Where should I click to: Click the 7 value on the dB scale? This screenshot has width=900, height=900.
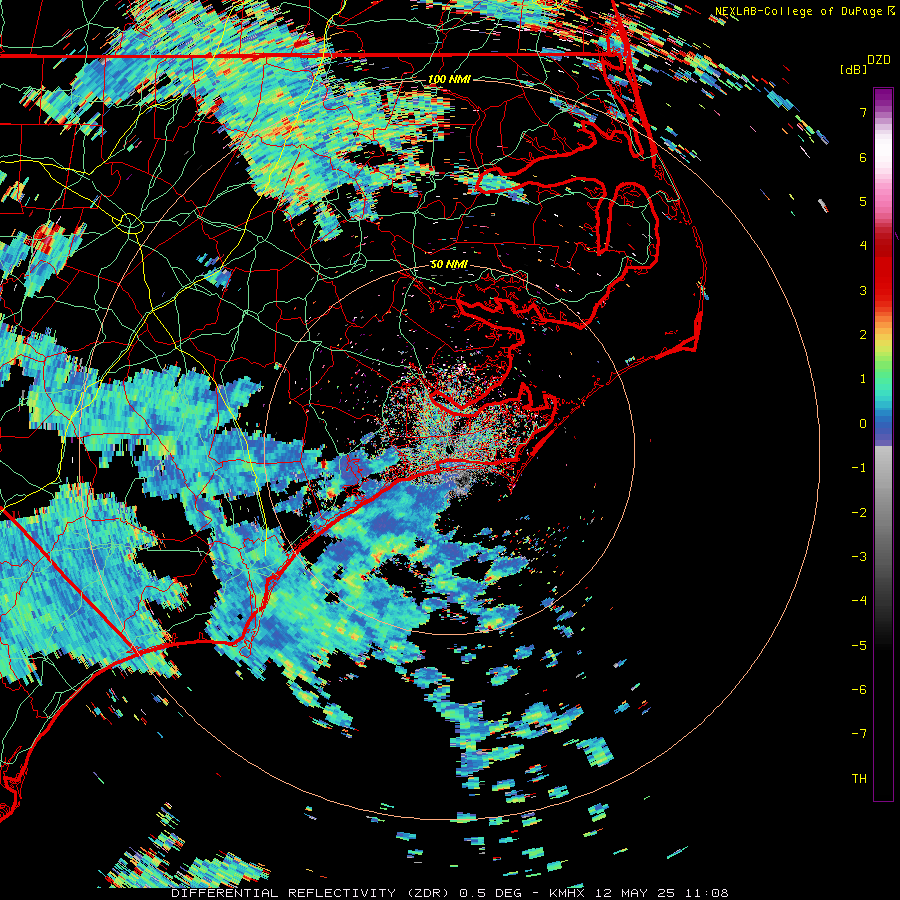coord(863,112)
